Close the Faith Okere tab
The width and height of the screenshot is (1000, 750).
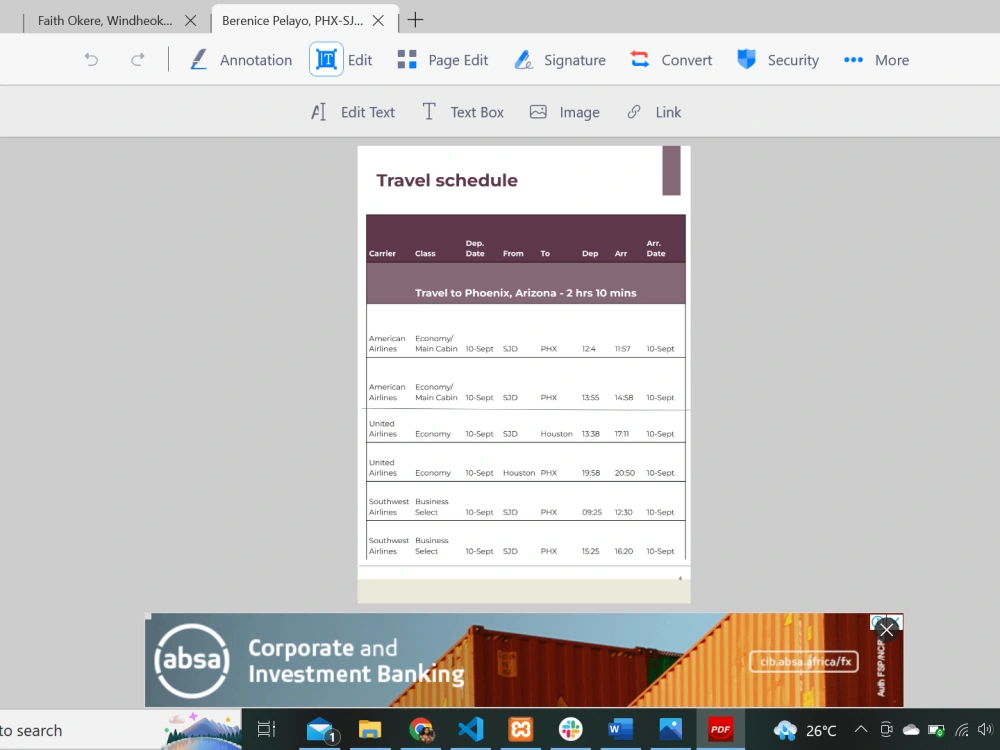coord(190,20)
